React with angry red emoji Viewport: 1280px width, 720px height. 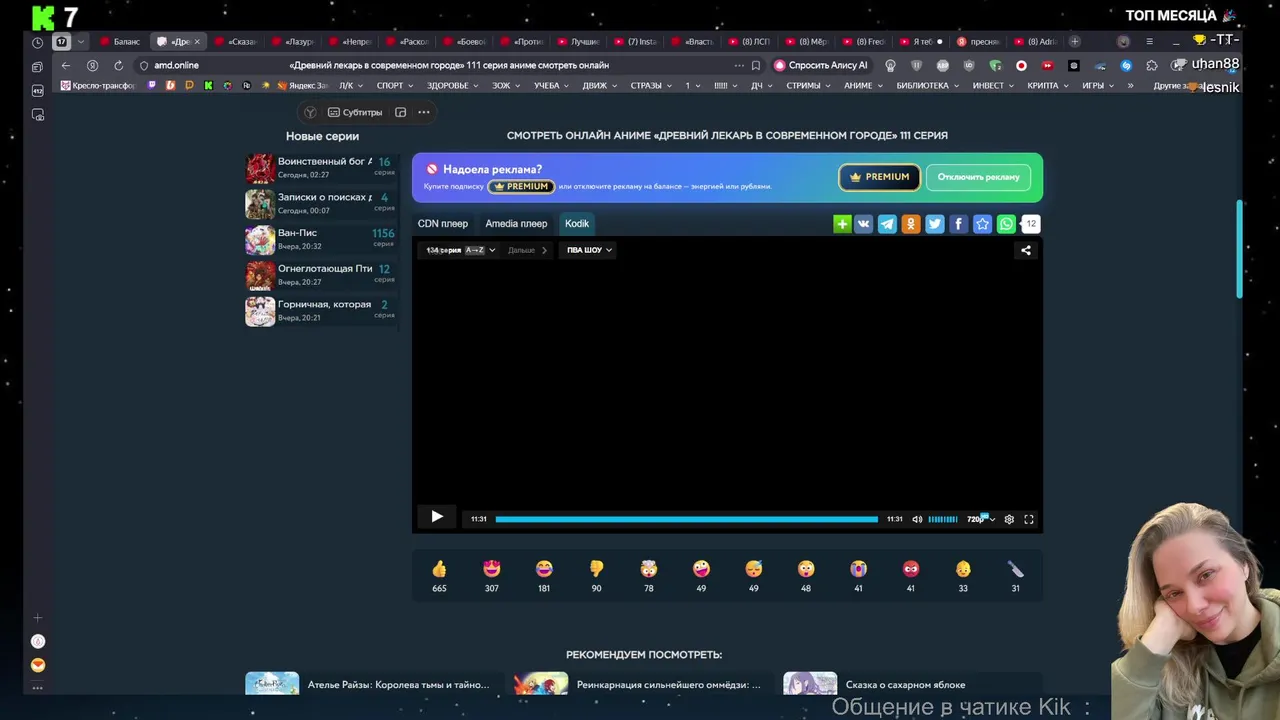point(911,569)
